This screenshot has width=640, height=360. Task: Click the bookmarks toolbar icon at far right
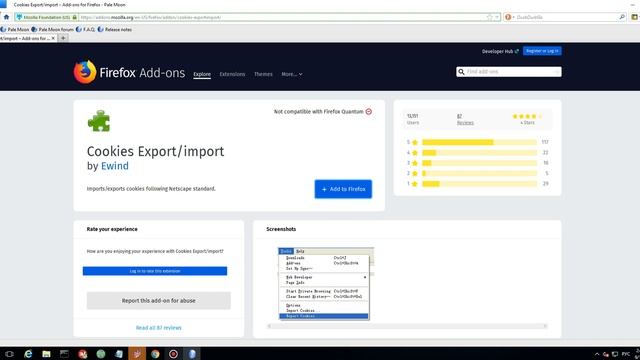[x=635, y=17]
